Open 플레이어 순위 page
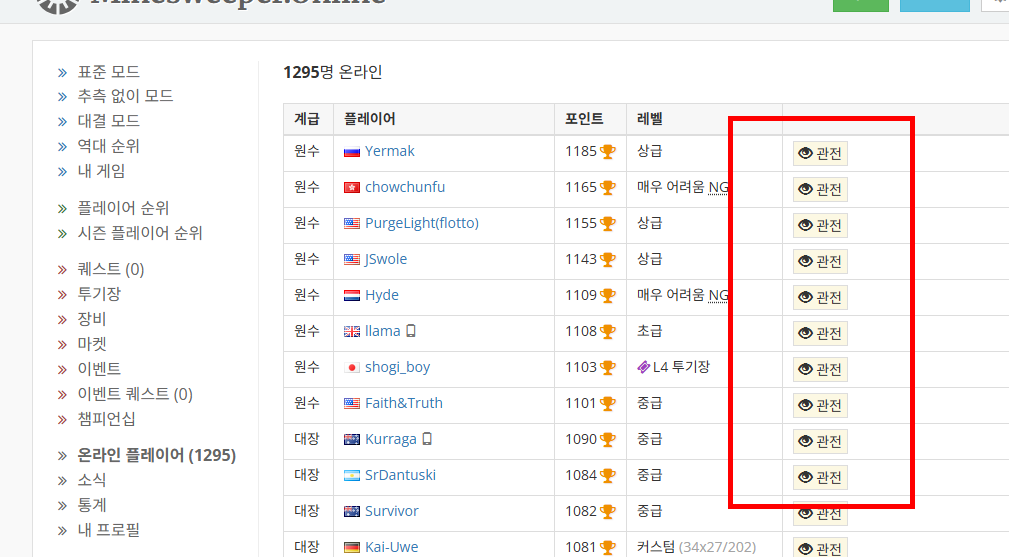 tap(123, 208)
